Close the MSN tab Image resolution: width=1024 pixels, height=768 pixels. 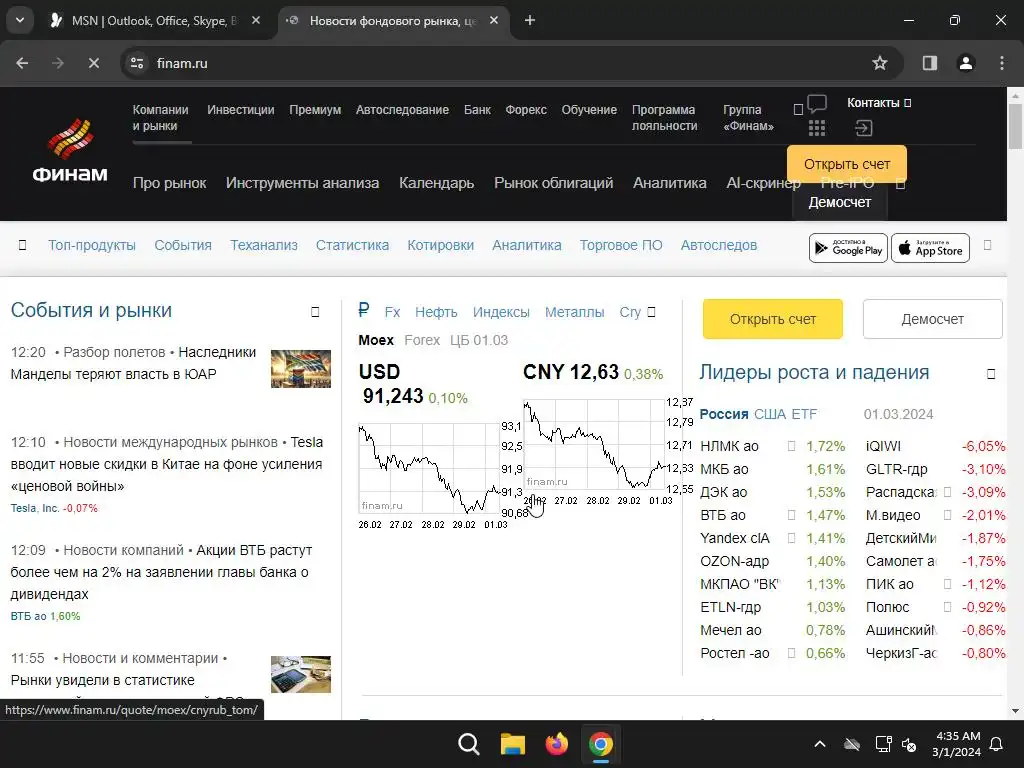pos(256,20)
